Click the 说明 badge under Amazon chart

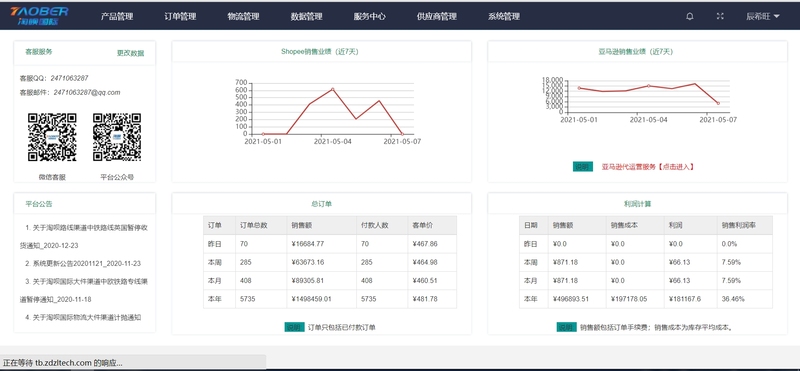tap(583, 167)
